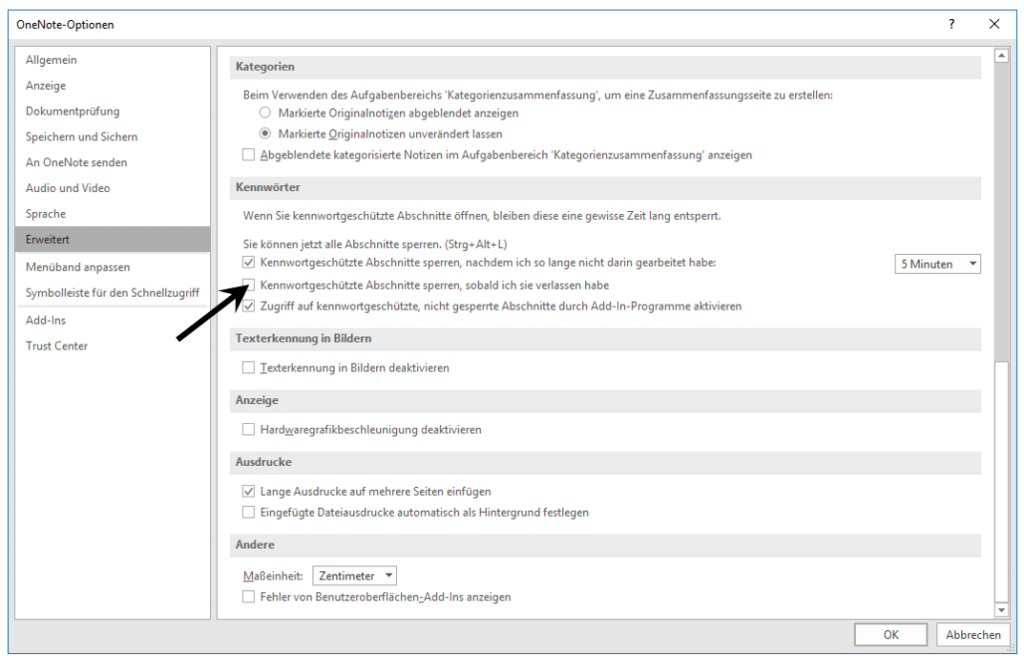Enable 'Texterkennung in Bildern deaktivieren' checkbox

[x=249, y=368]
